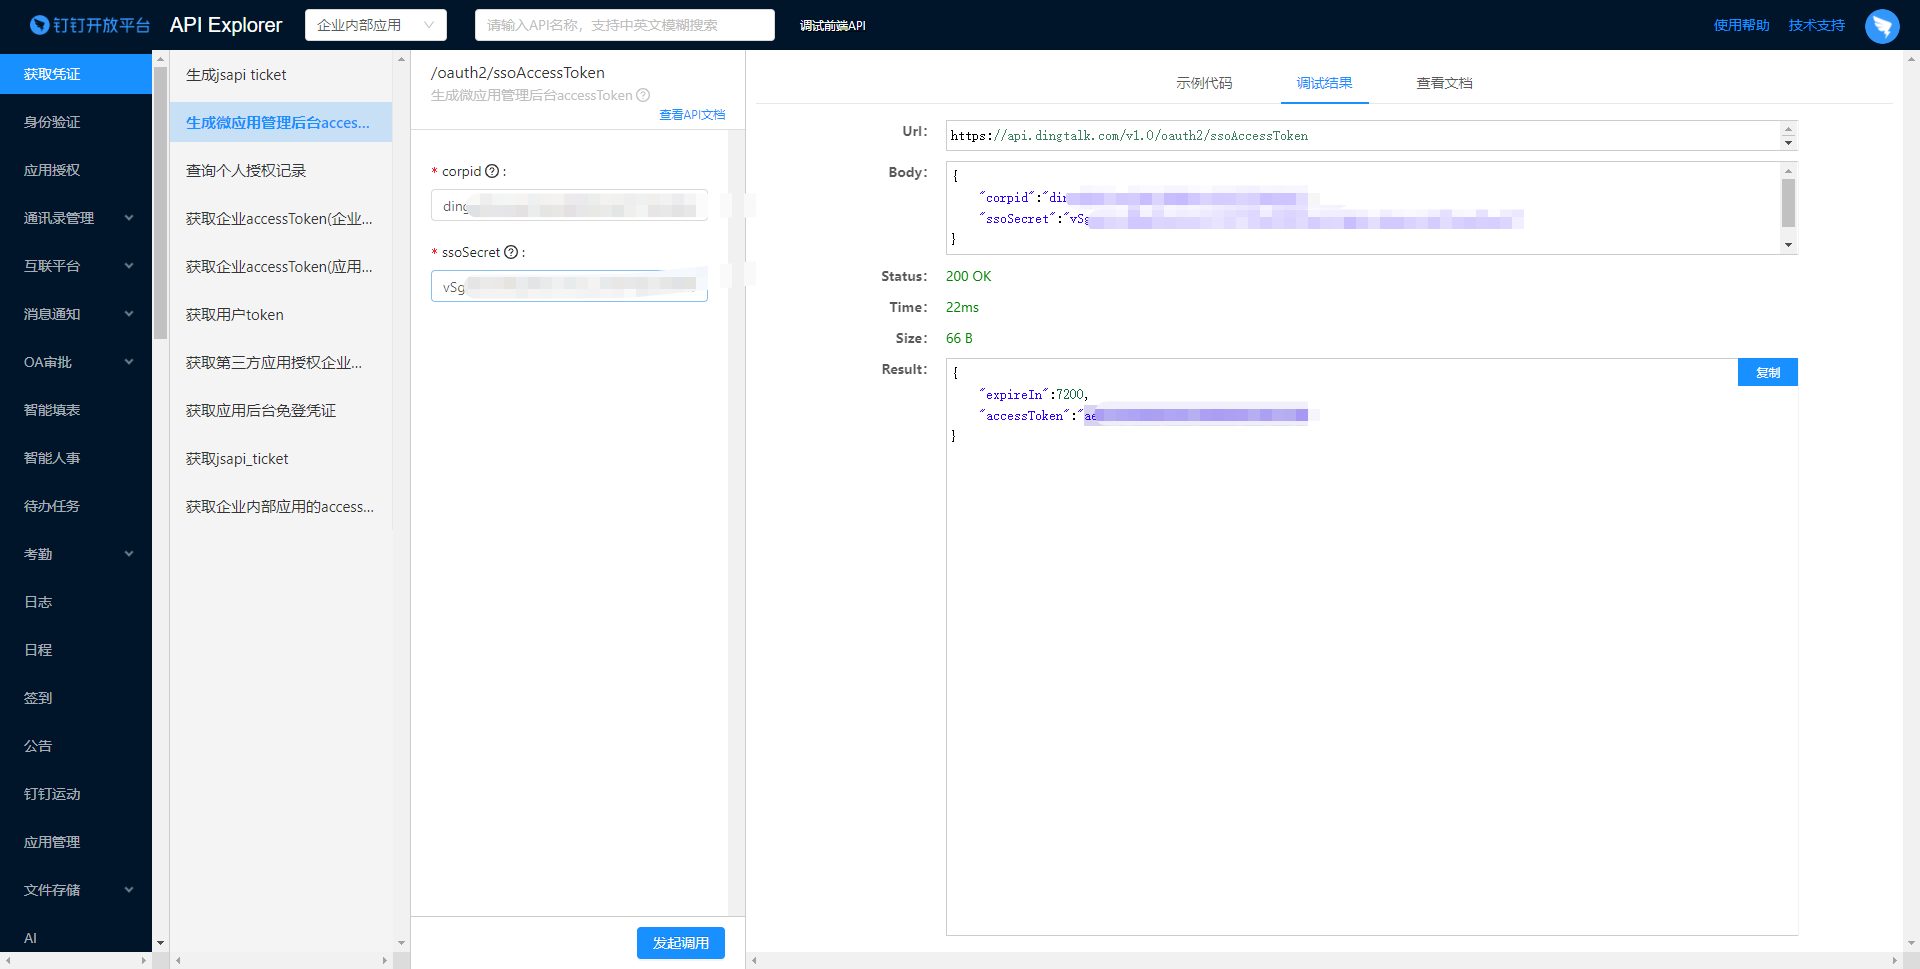This screenshot has width=1920, height=969.
Task: Click the help icon next to corpid
Action: point(492,171)
